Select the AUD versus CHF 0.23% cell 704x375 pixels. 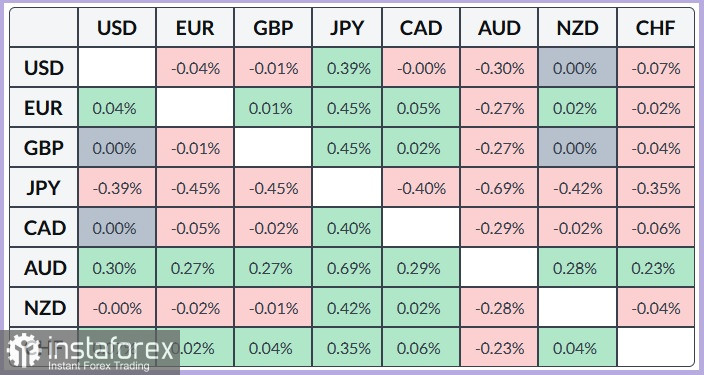[656, 268]
